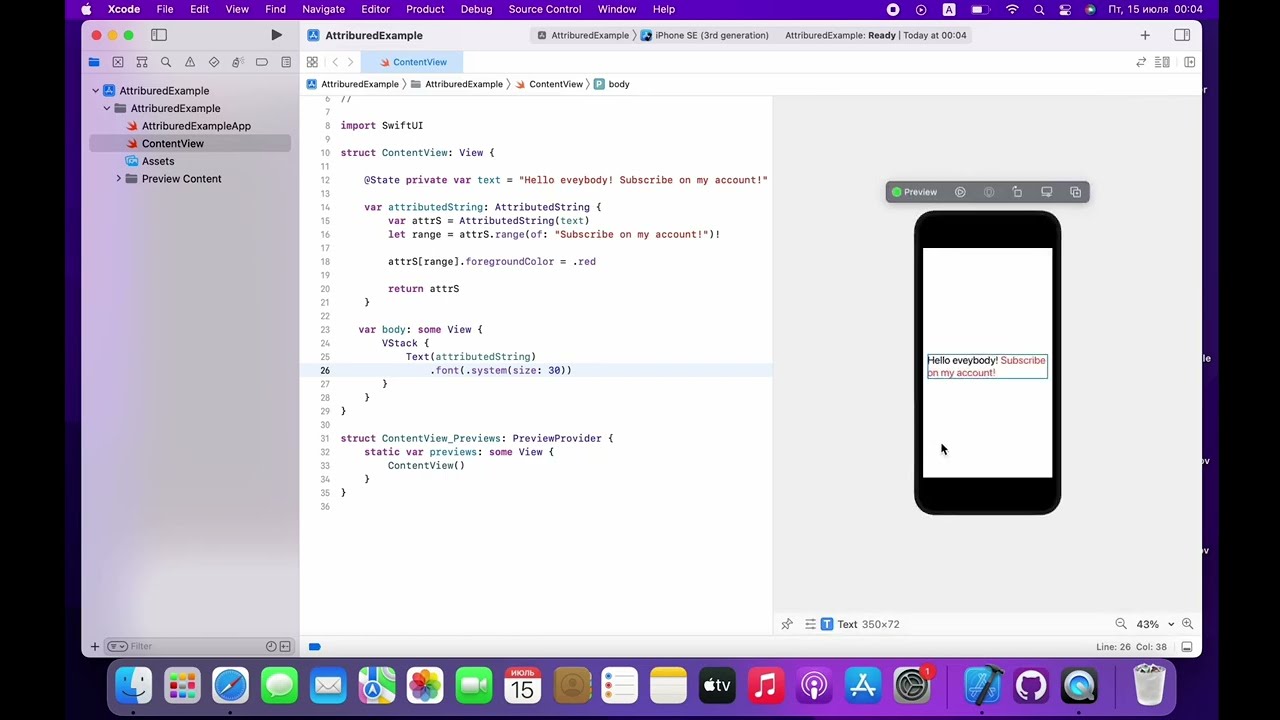Click the Ready activity status

pyautogui.click(x=875, y=35)
